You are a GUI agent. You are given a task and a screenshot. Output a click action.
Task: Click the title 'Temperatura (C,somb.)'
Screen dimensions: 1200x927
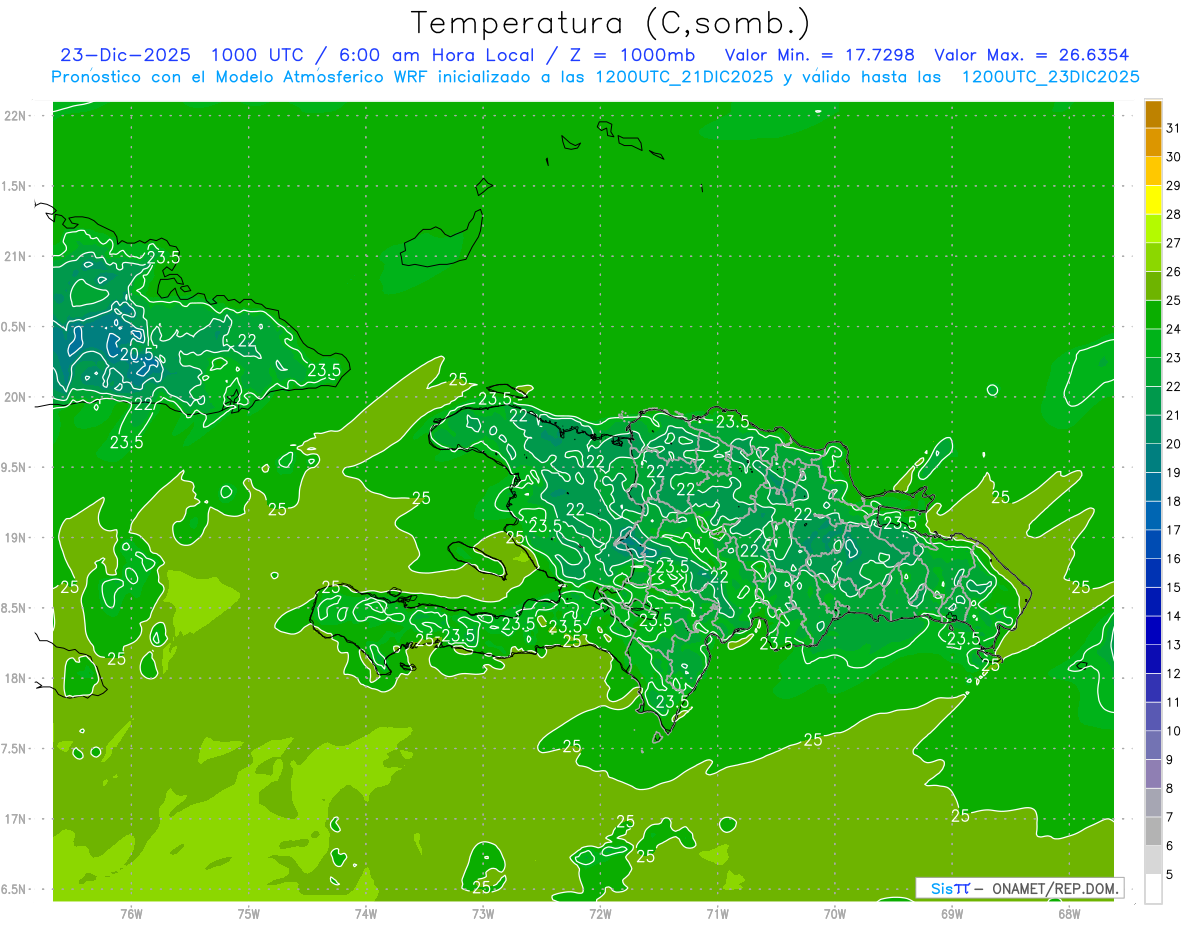point(610,23)
